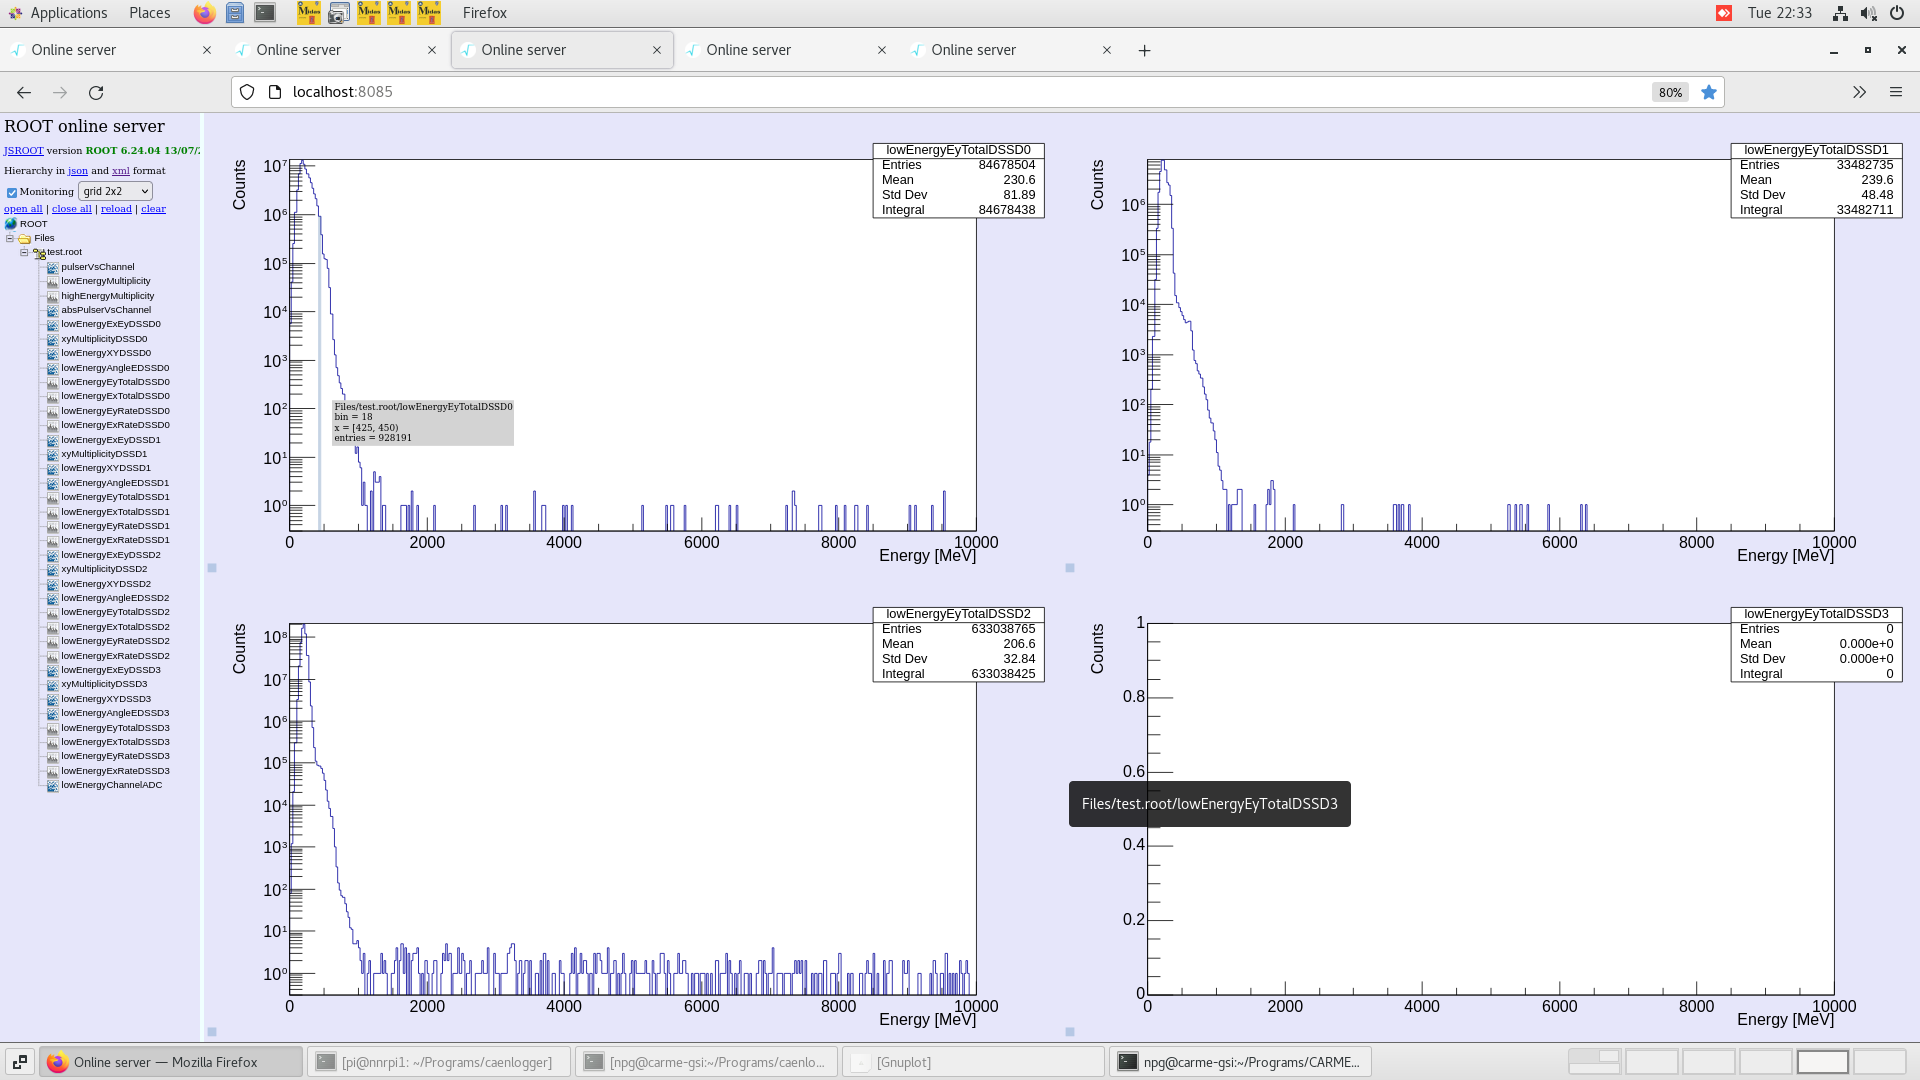Image resolution: width=1920 pixels, height=1080 pixels.
Task: Click the reload link
Action: click(x=116, y=208)
